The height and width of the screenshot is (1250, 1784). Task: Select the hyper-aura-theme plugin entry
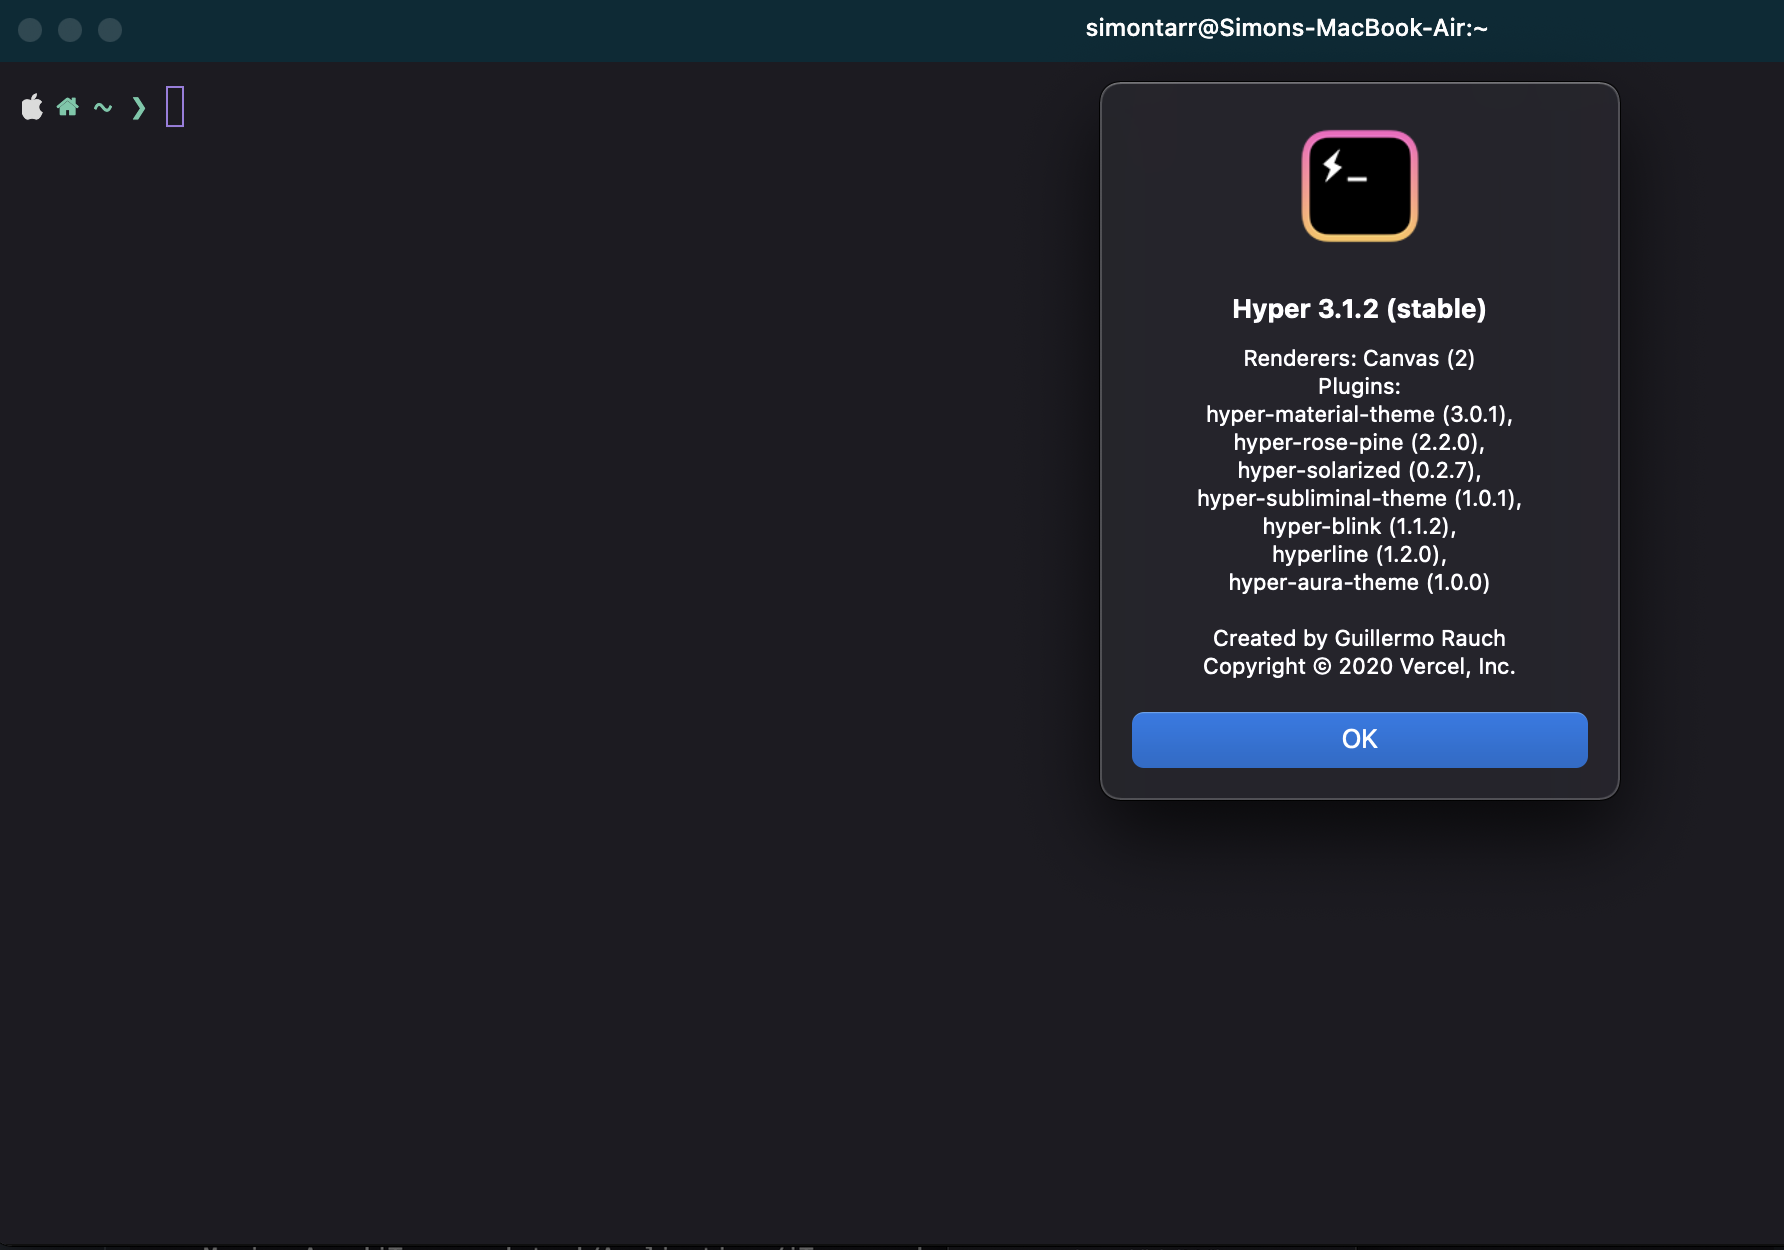click(1359, 581)
